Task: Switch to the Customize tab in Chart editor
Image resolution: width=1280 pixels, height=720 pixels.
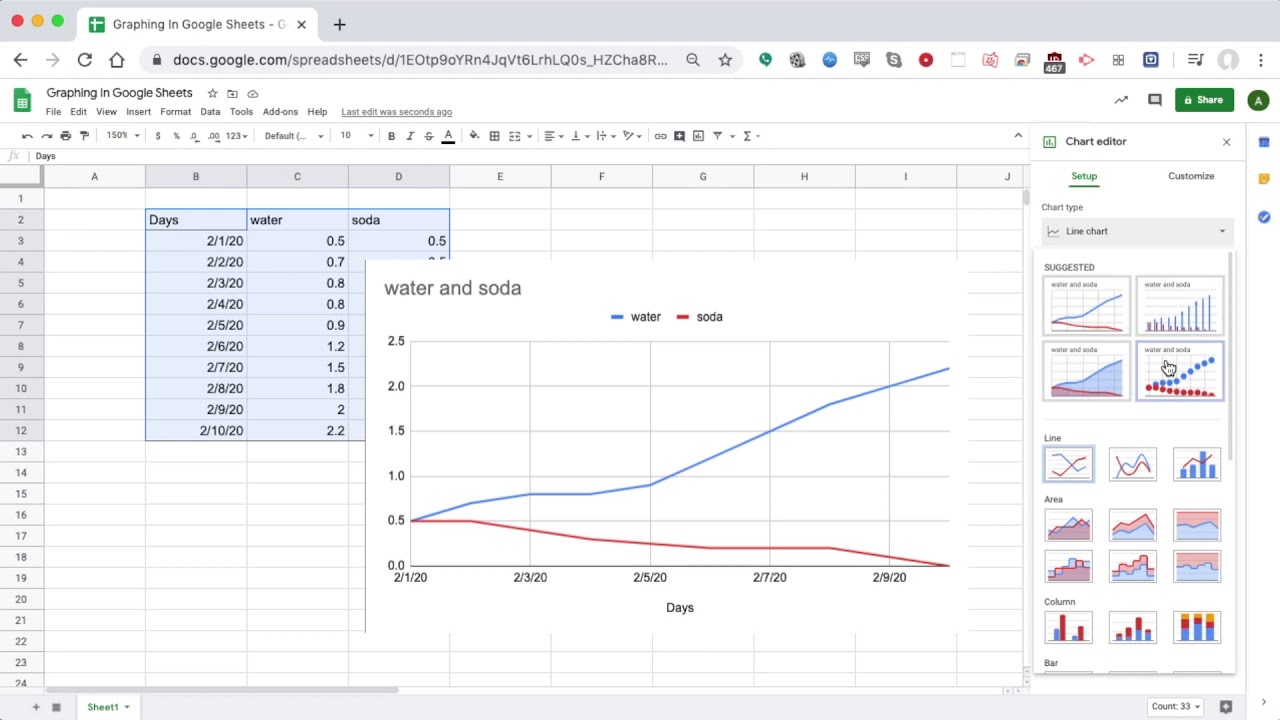Action: point(1191,176)
